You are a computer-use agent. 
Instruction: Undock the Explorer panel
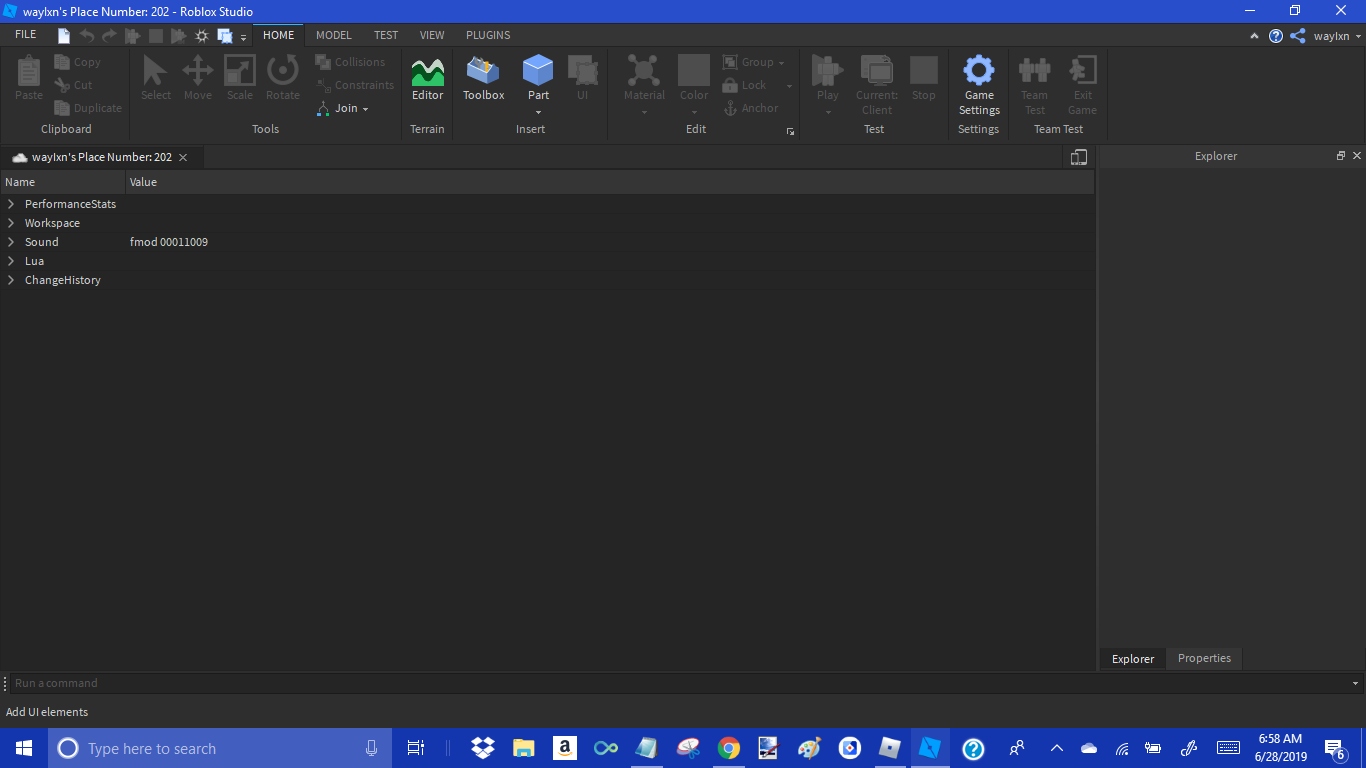click(x=1341, y=156)
